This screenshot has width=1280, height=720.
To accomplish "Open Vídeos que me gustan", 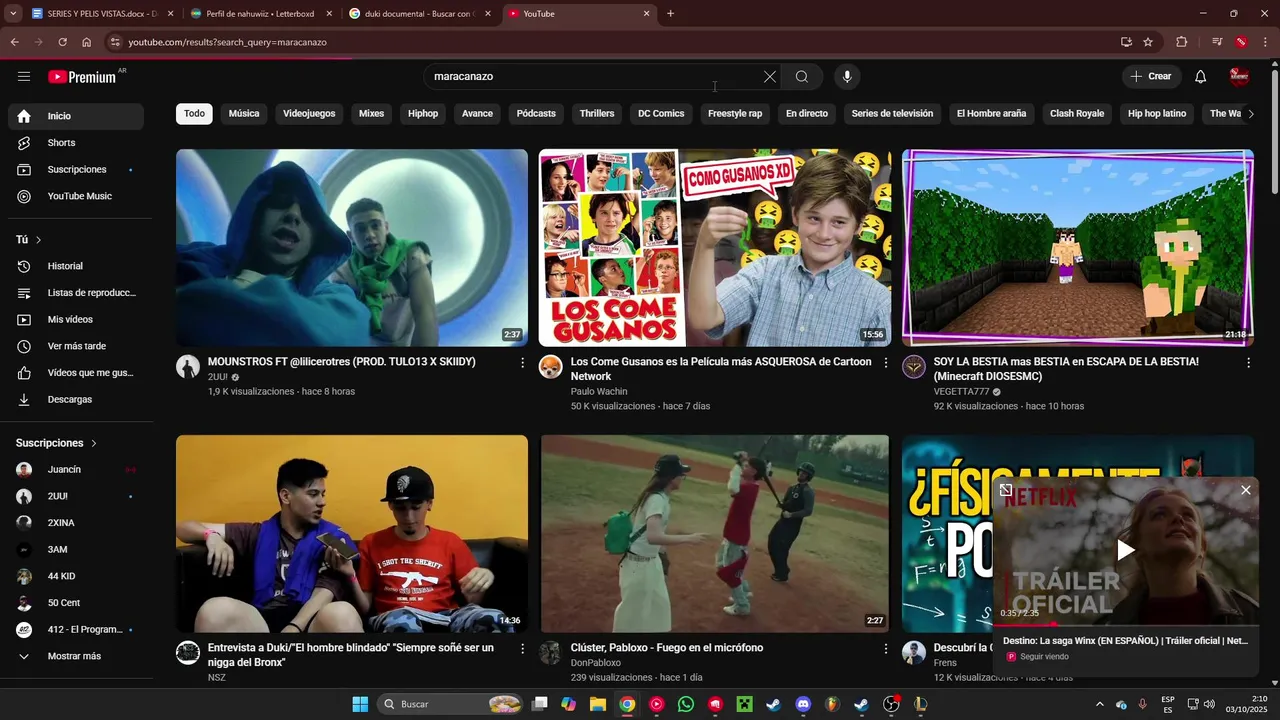I will [x=76, y=373].
